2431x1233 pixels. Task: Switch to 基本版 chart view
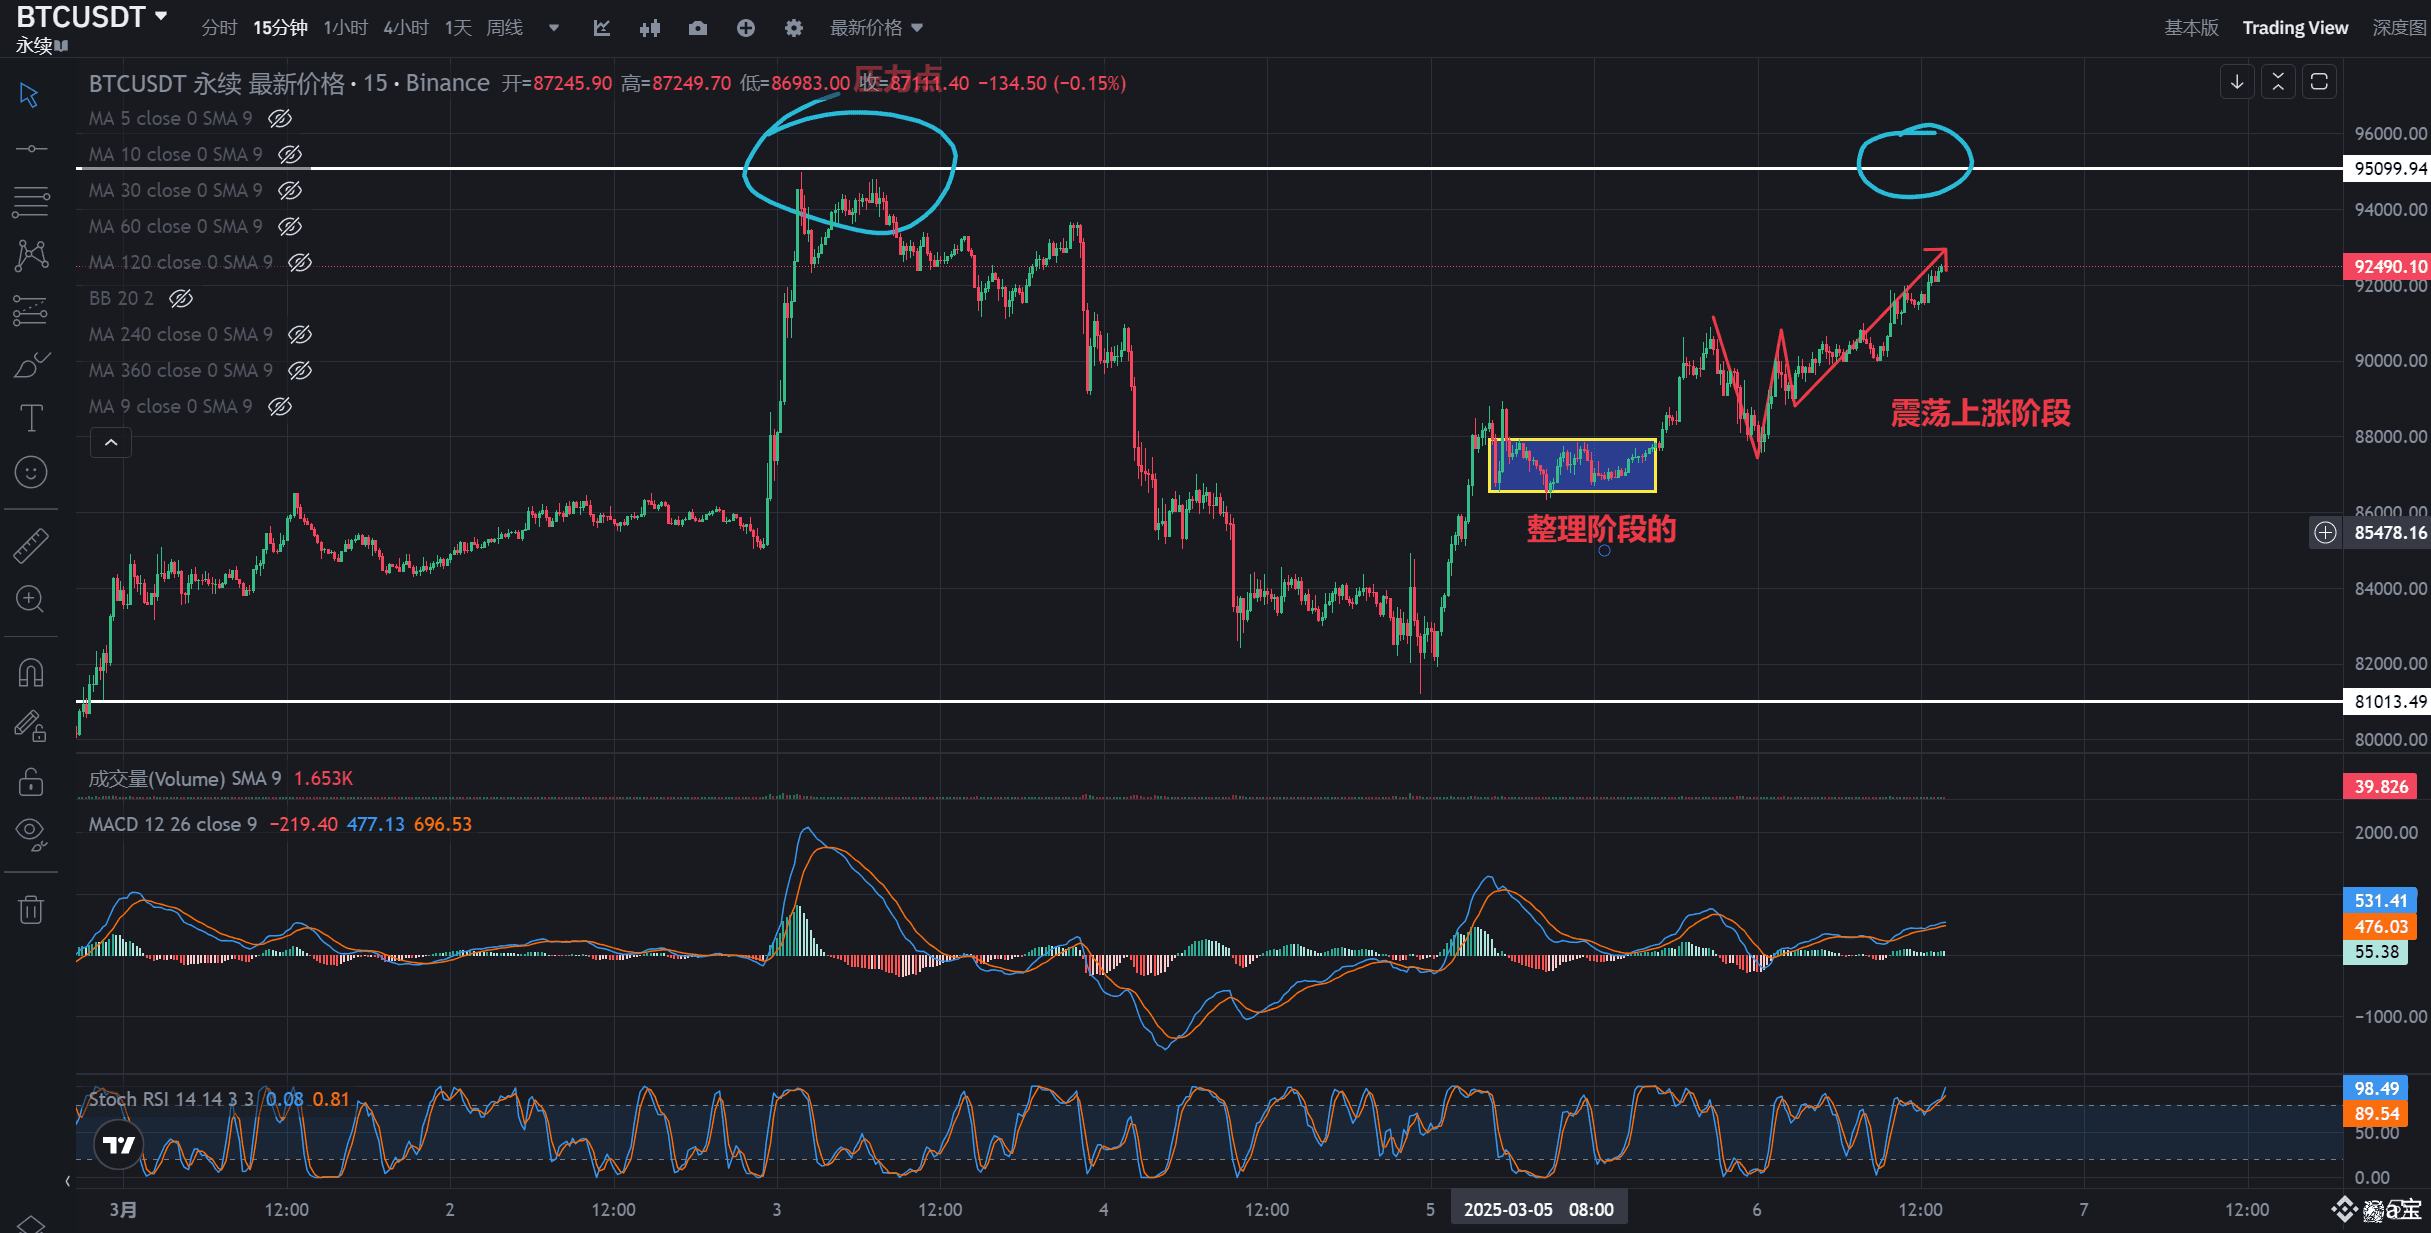pos(2192,28)
